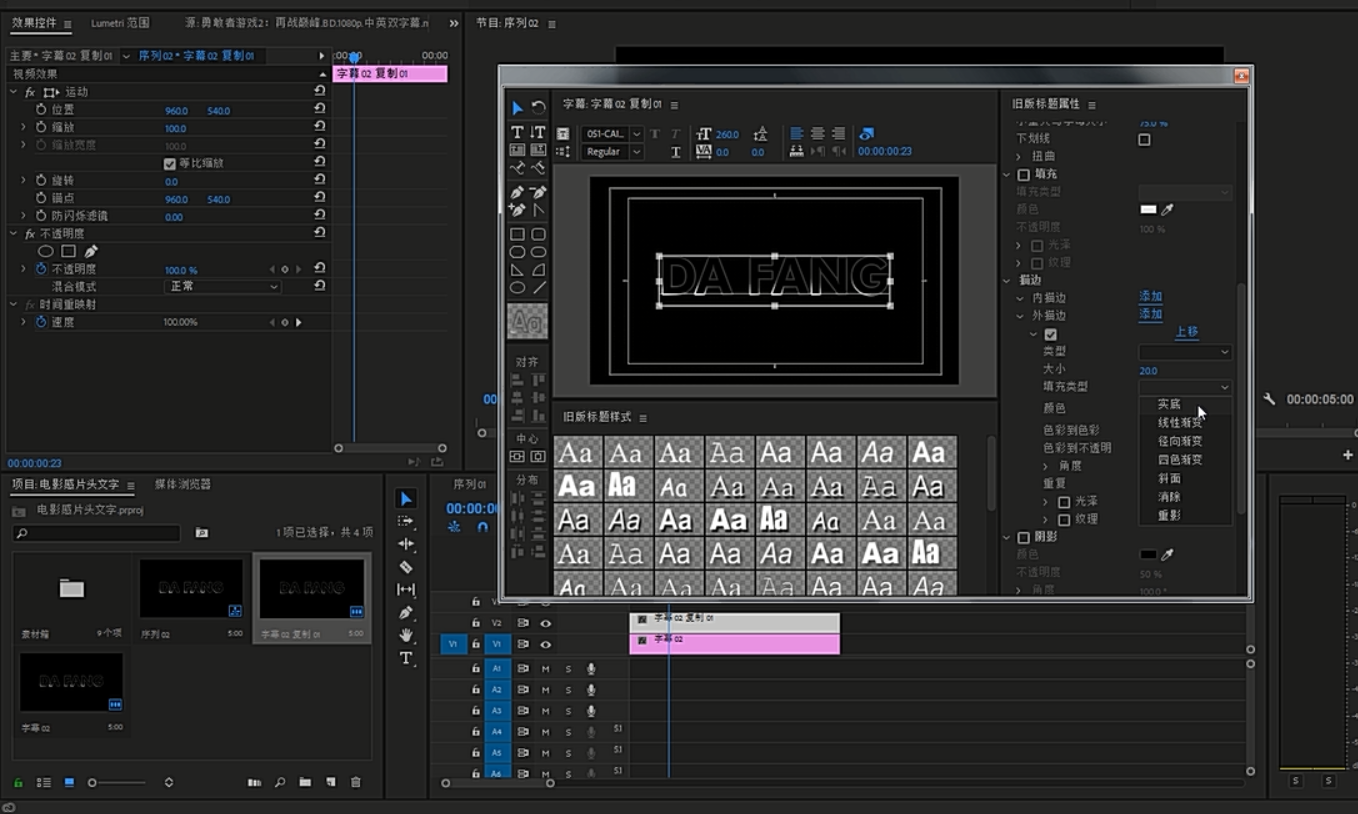The width and height of the screenshot is (1358, 814).
Task: Uncheck the outer stroke enable checkbox
Action: point(1050,334)
